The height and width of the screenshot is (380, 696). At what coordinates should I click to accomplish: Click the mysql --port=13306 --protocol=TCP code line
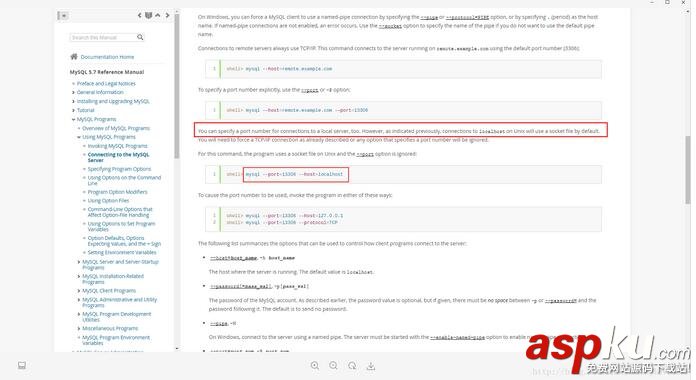click(x=291, y=222)
